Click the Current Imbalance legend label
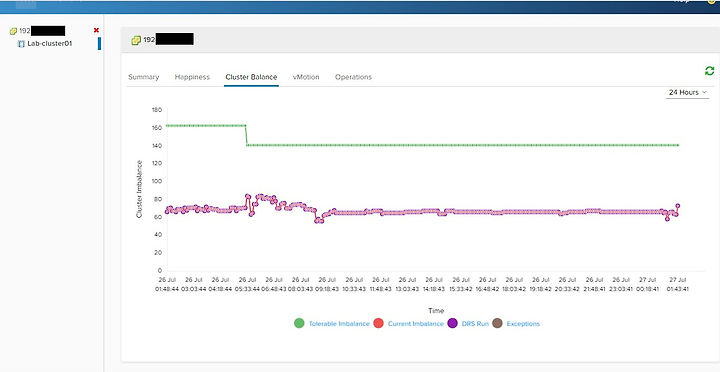The image size is (720, 372). click(416, 324)
